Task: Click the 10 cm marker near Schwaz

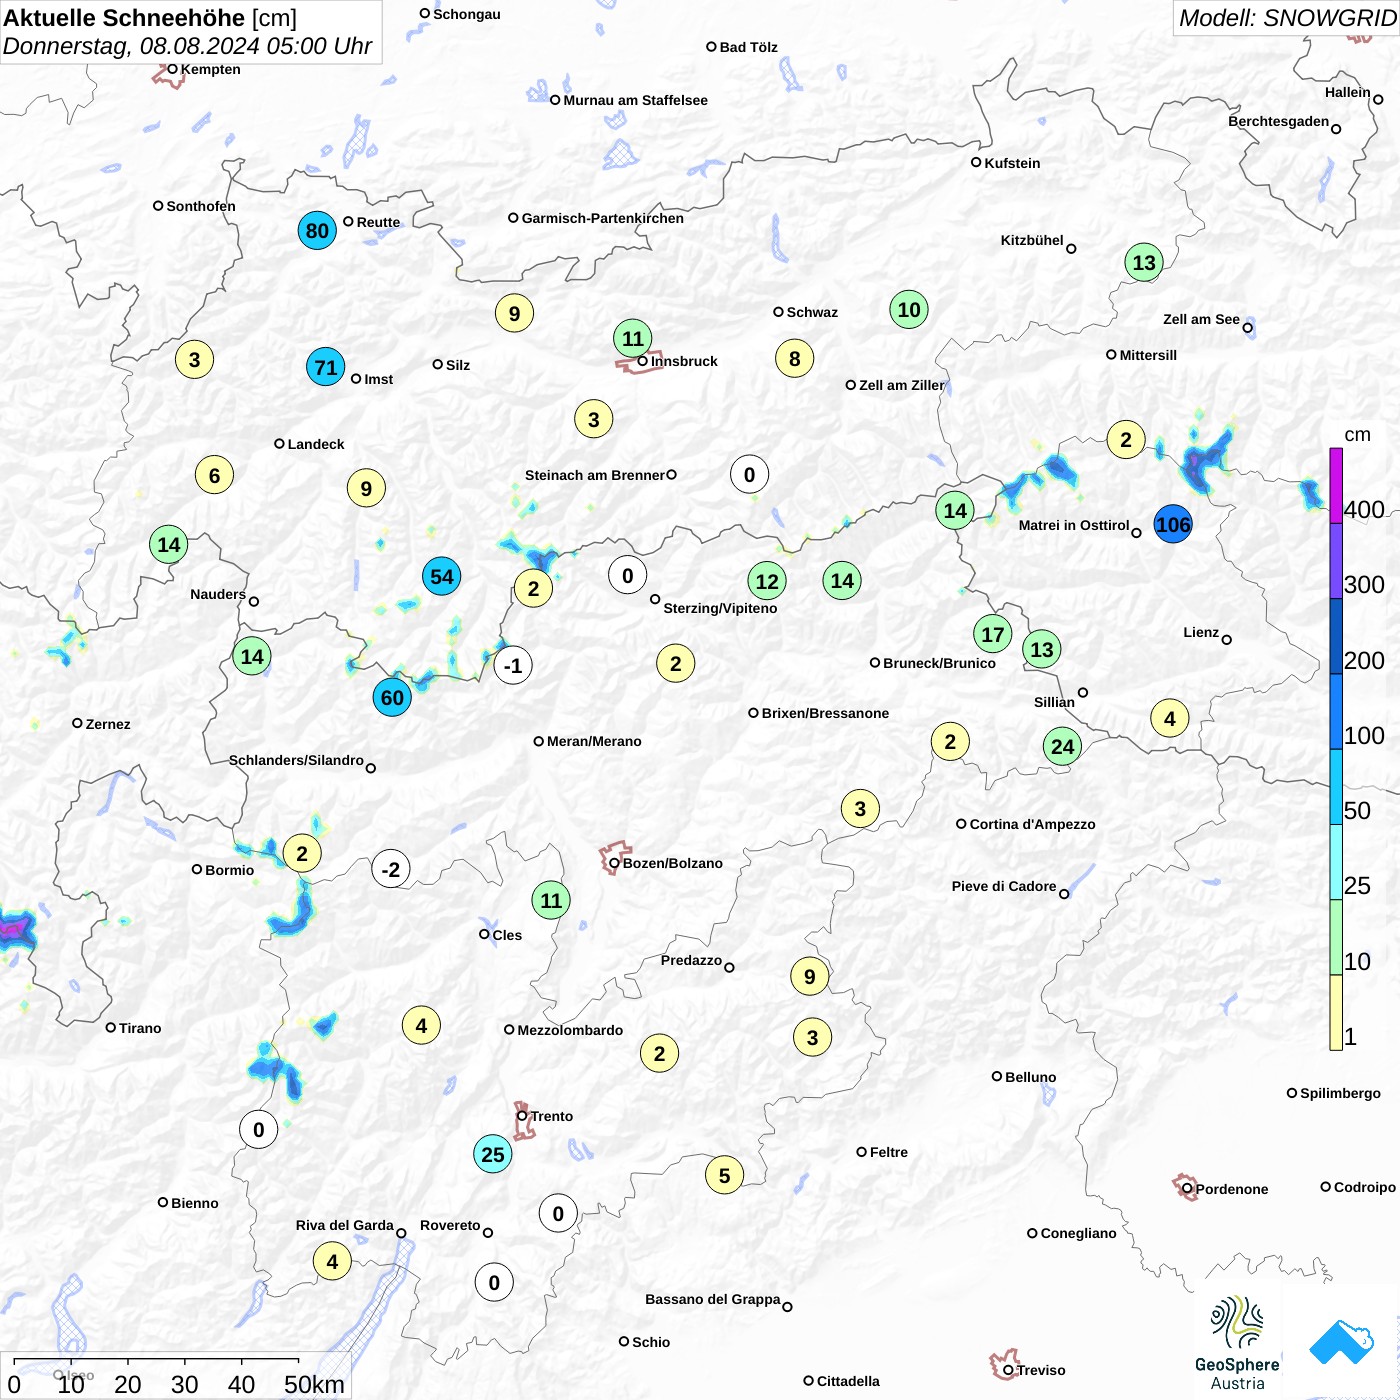Action: (x=909, y=309)
